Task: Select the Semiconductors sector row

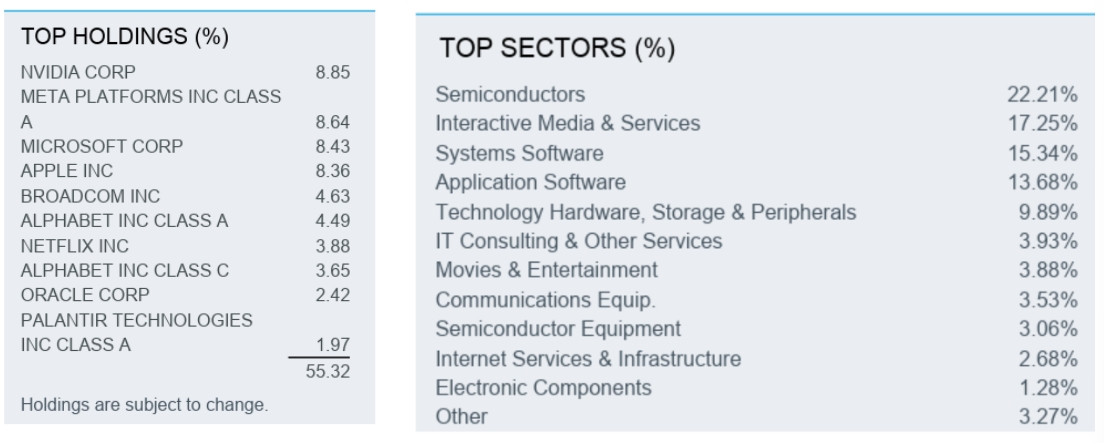Action: tap(510, 95)
